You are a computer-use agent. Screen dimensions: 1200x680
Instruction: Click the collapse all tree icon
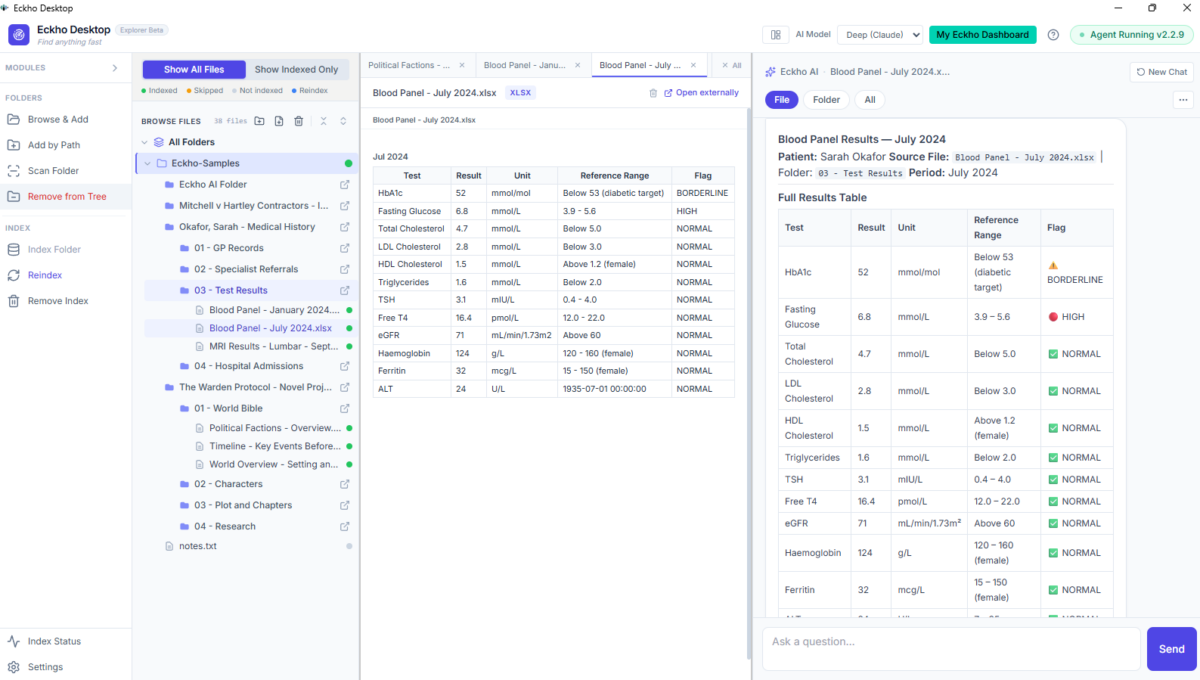[x=324, y=121]
